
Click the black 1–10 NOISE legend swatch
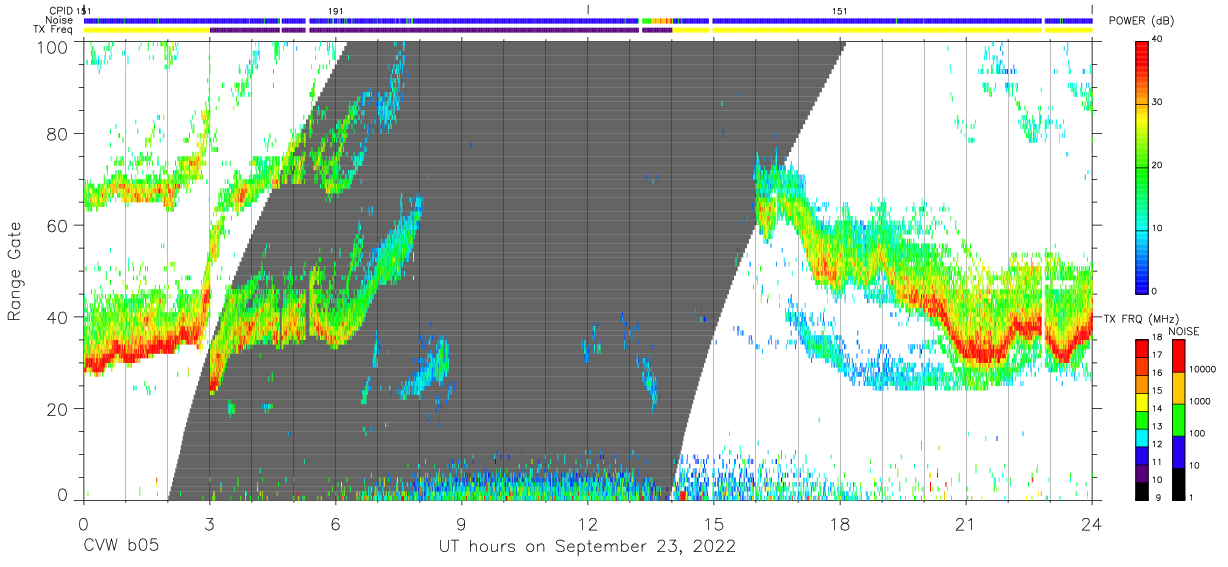click(x=1177, y=484)
